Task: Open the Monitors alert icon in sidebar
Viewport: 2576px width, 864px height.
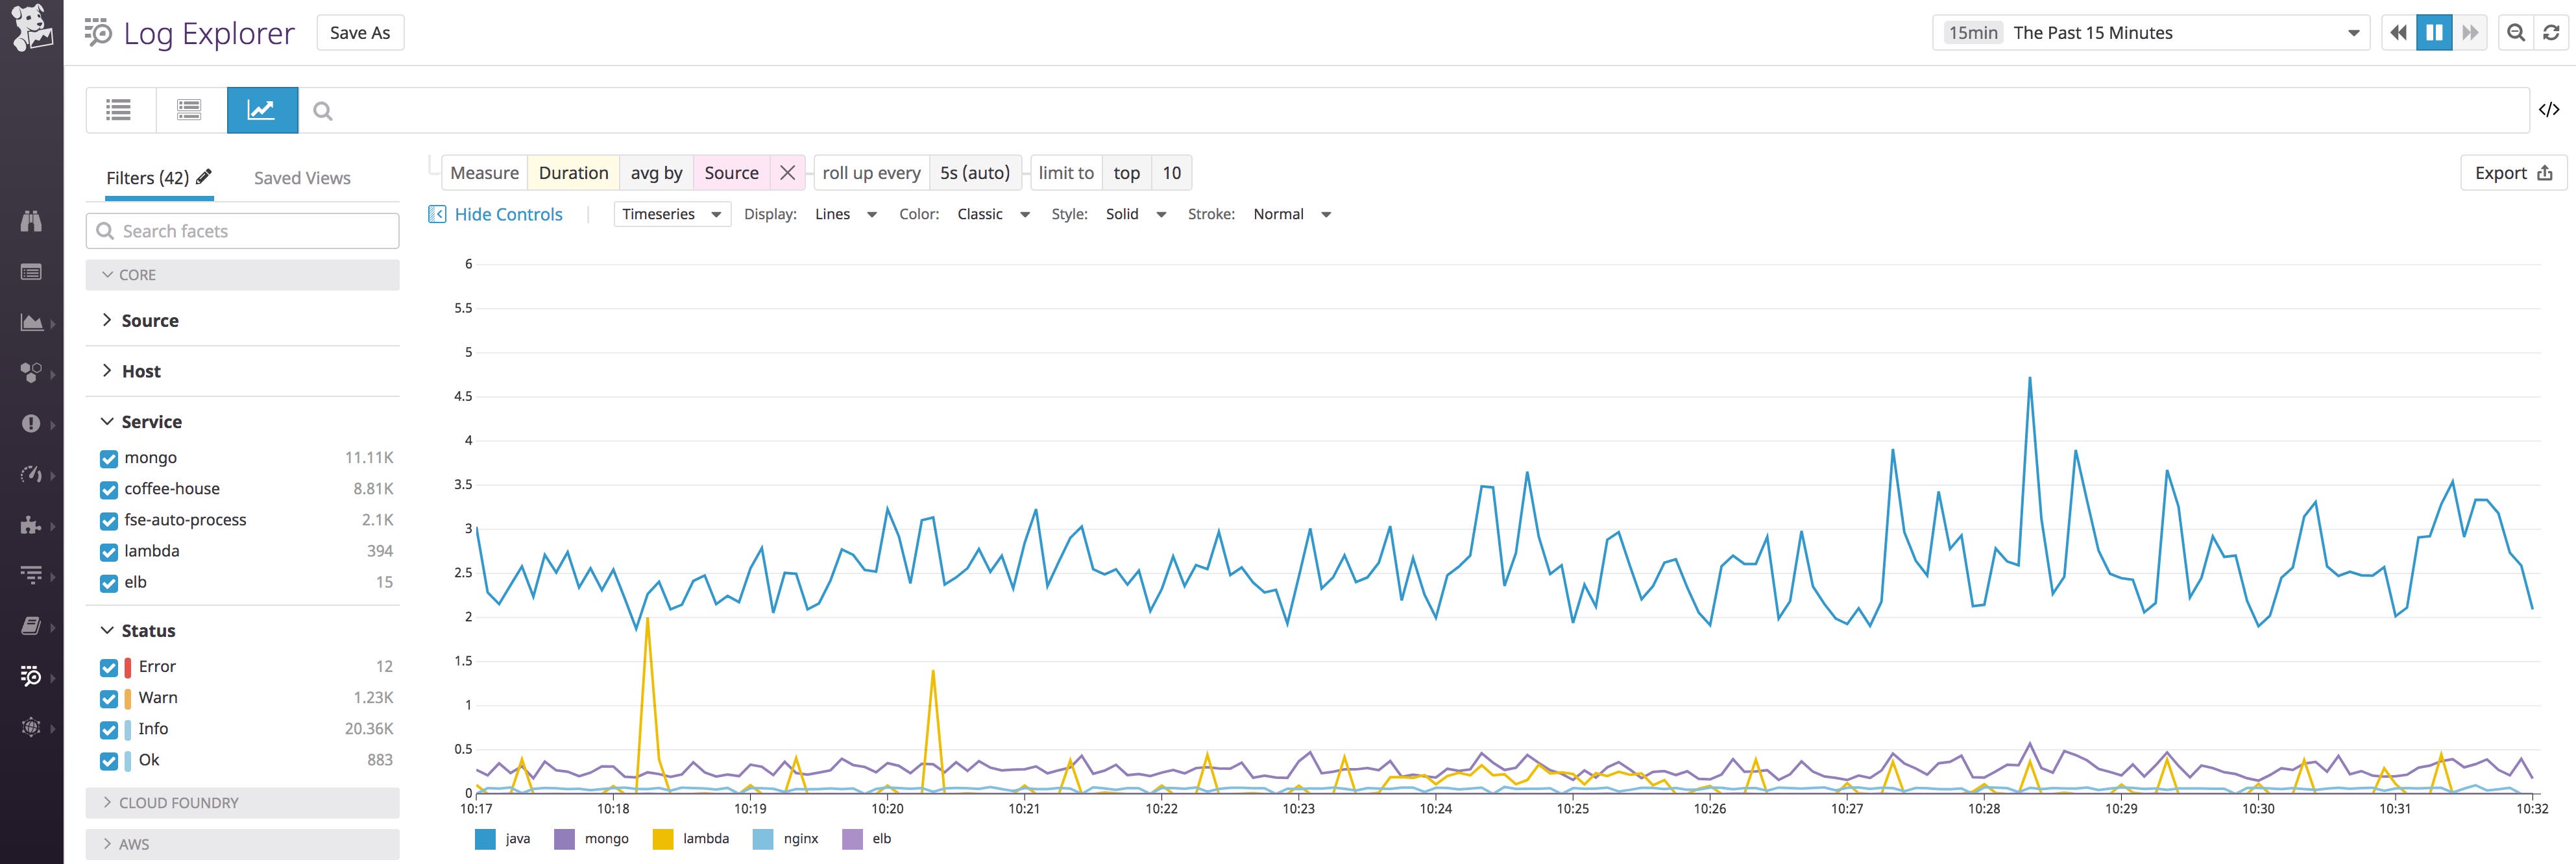Action: tap(31, 423)
